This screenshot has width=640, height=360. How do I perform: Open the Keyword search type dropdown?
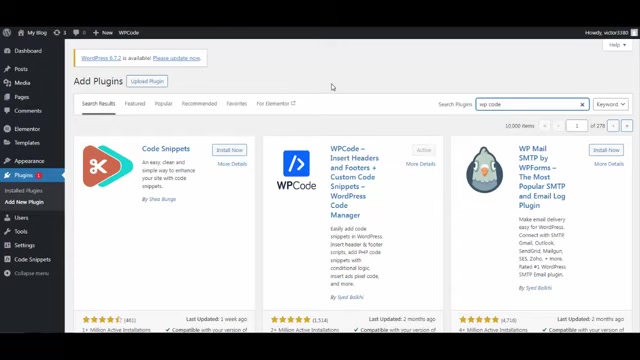pyautogui.click(x=611, y=104)
